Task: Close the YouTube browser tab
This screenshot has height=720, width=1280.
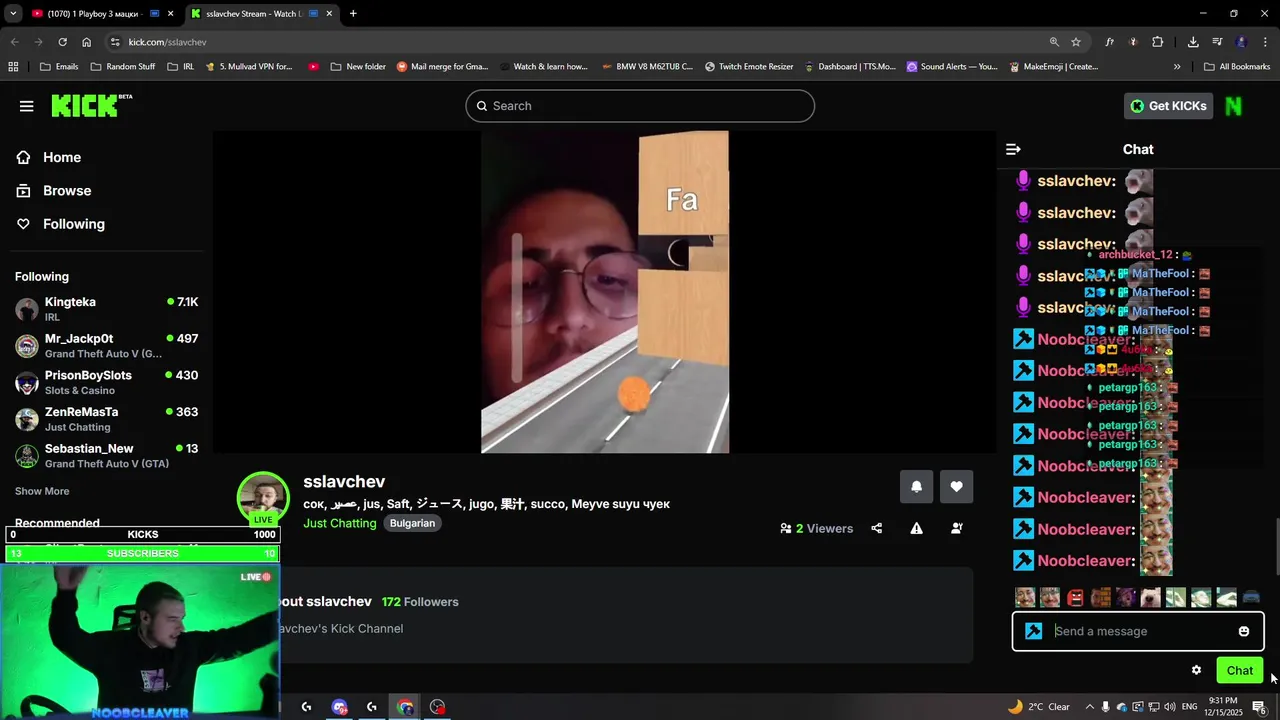Action: 171,14
